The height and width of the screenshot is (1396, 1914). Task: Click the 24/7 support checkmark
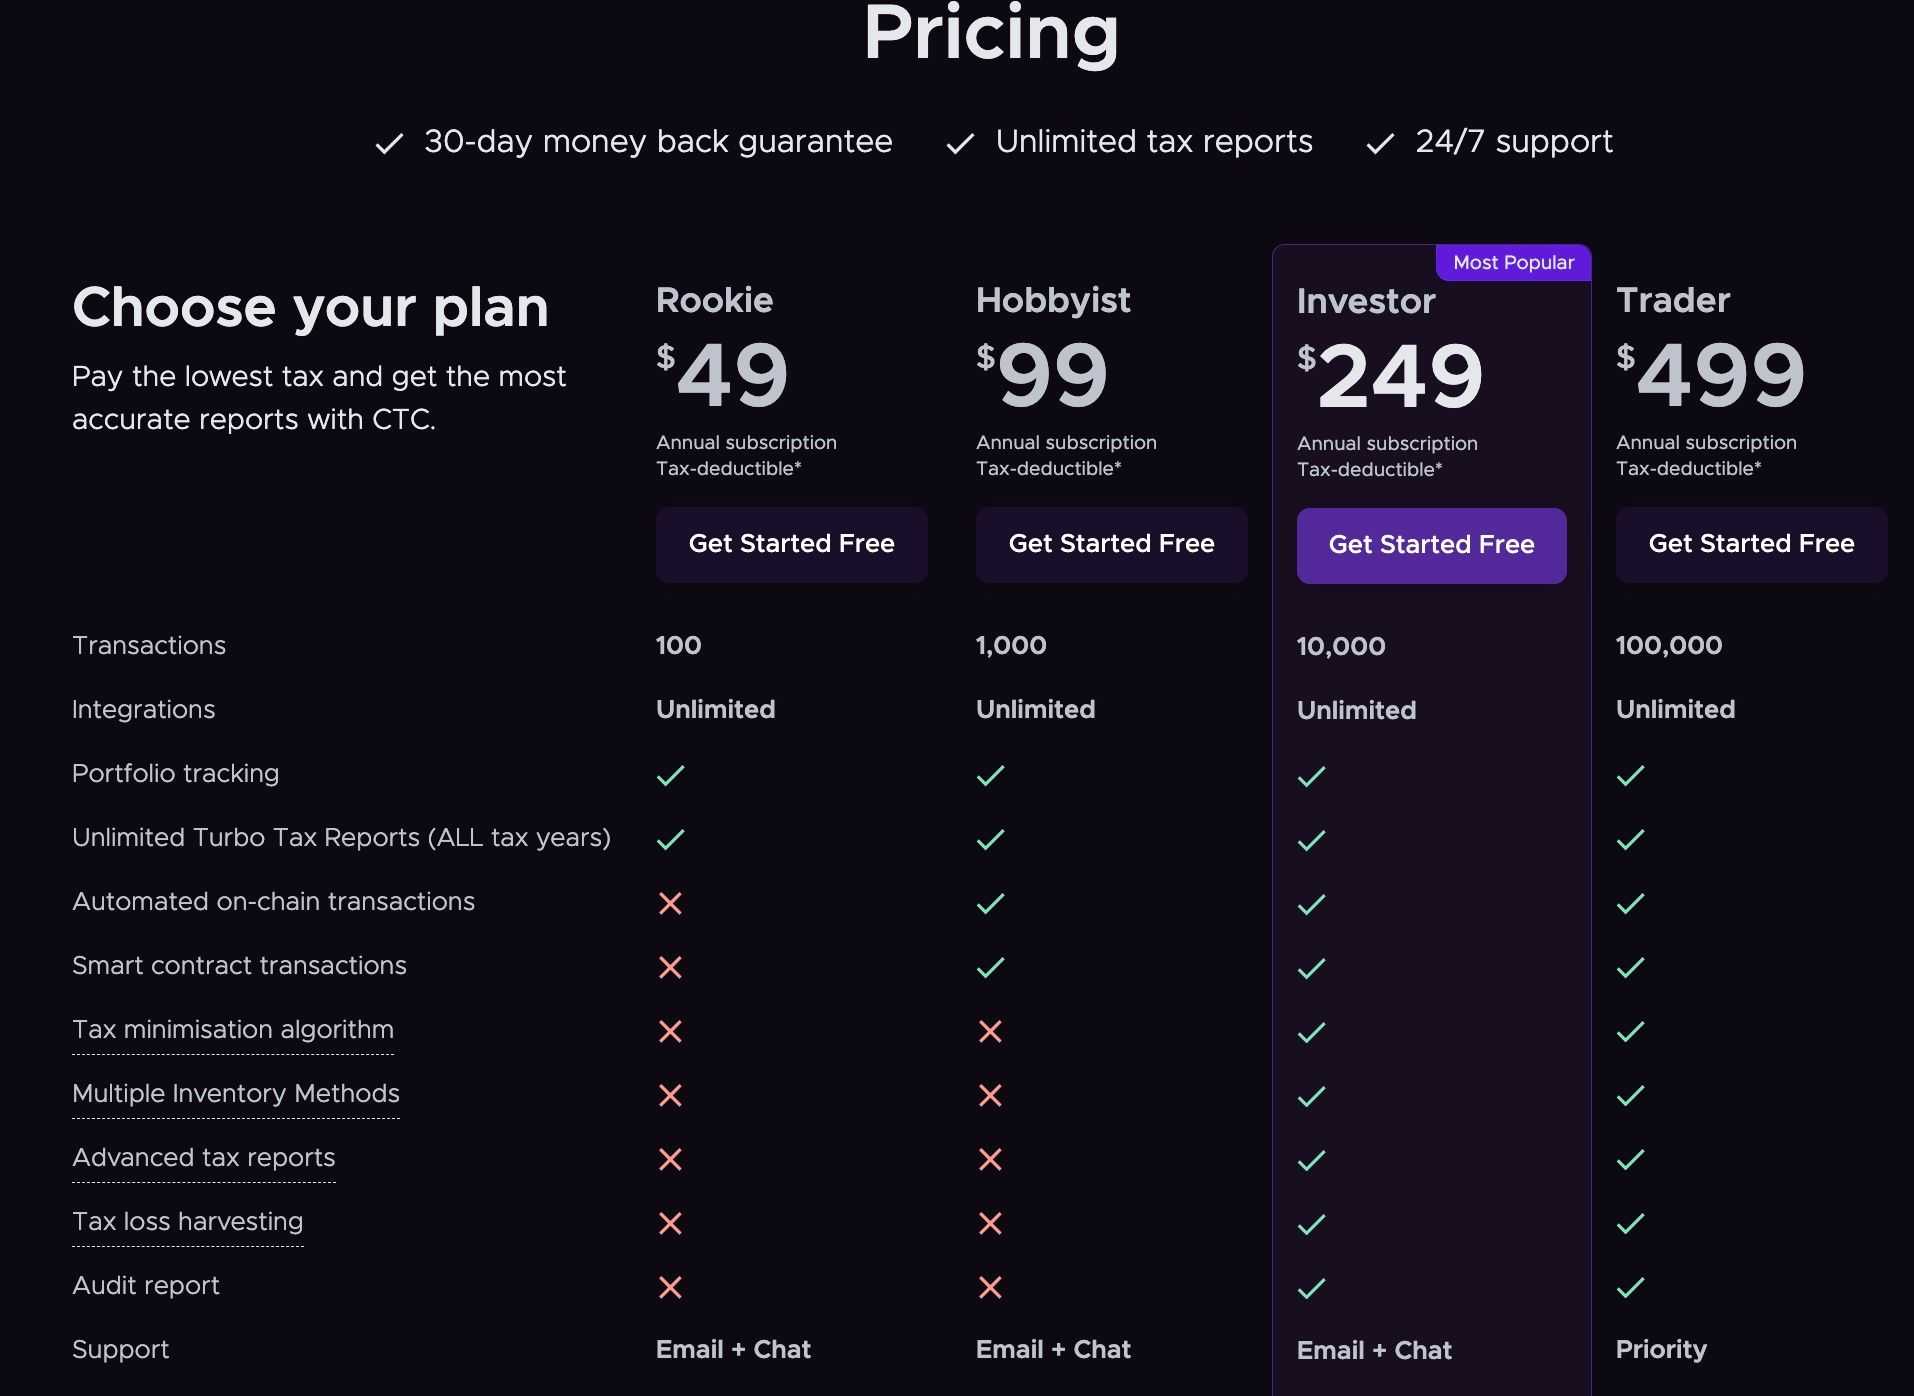coord(1380,143)
